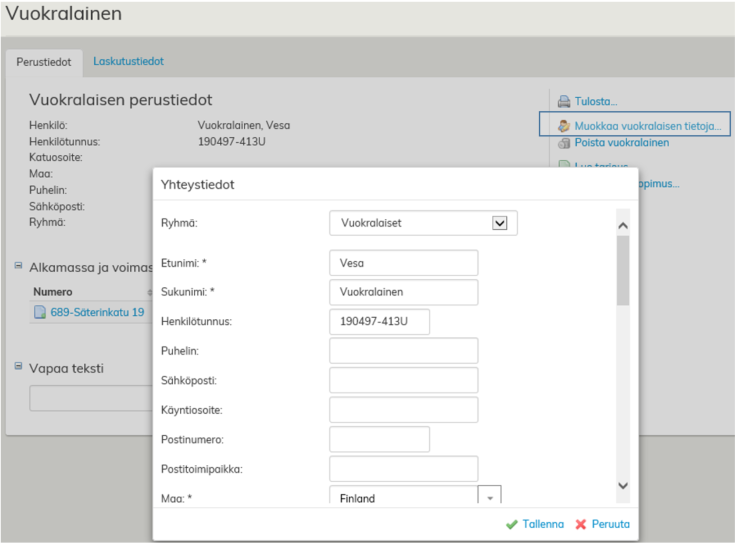The image size is (735, 543).
Task: Switch to the Laskutustiedot tab
Action: click(x=128, y=61)
